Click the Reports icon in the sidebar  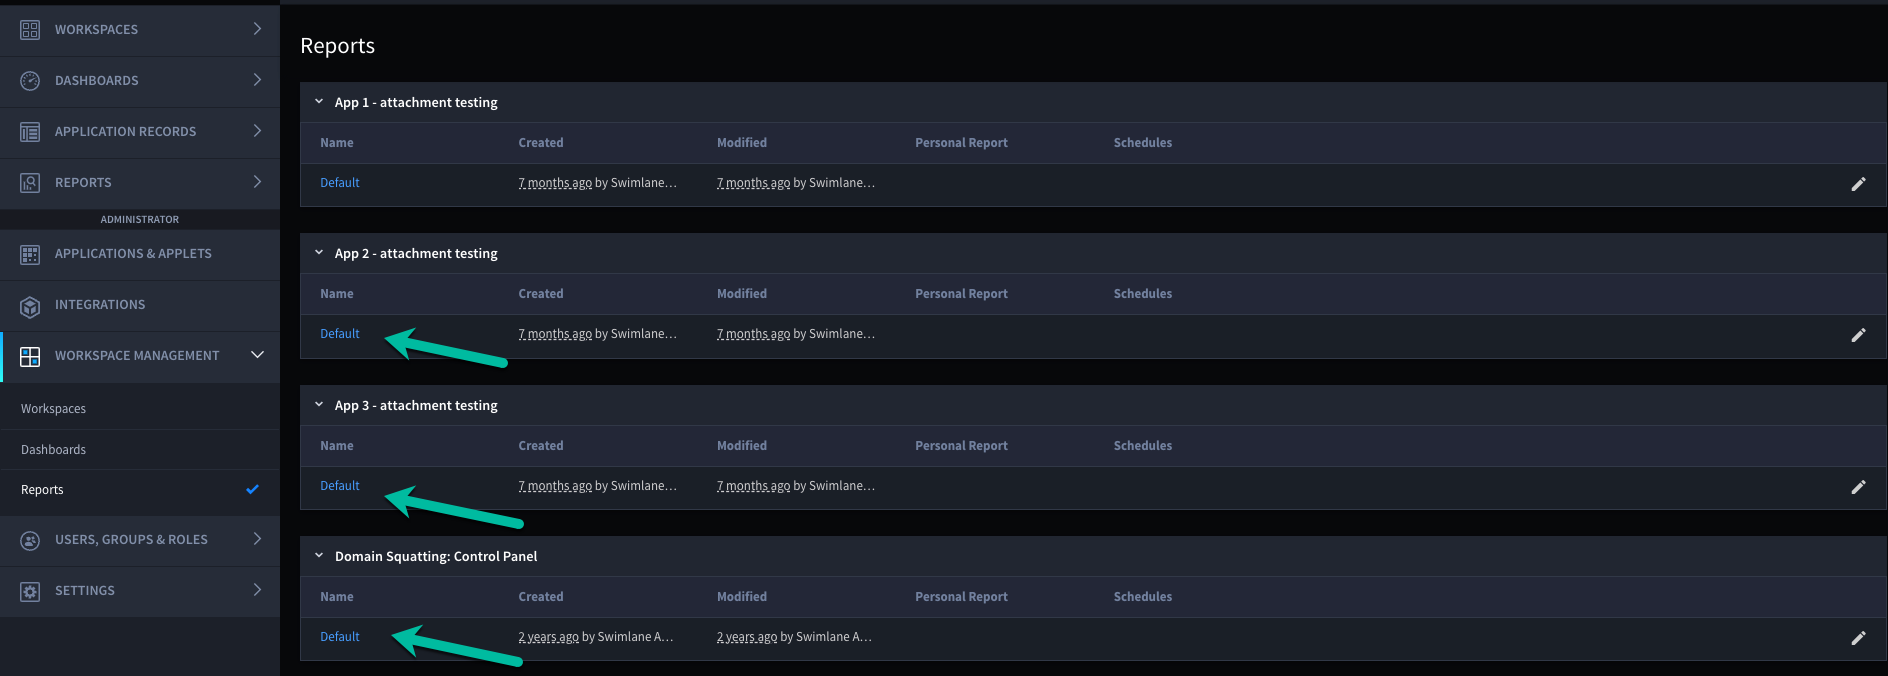(x=30, y=183)
